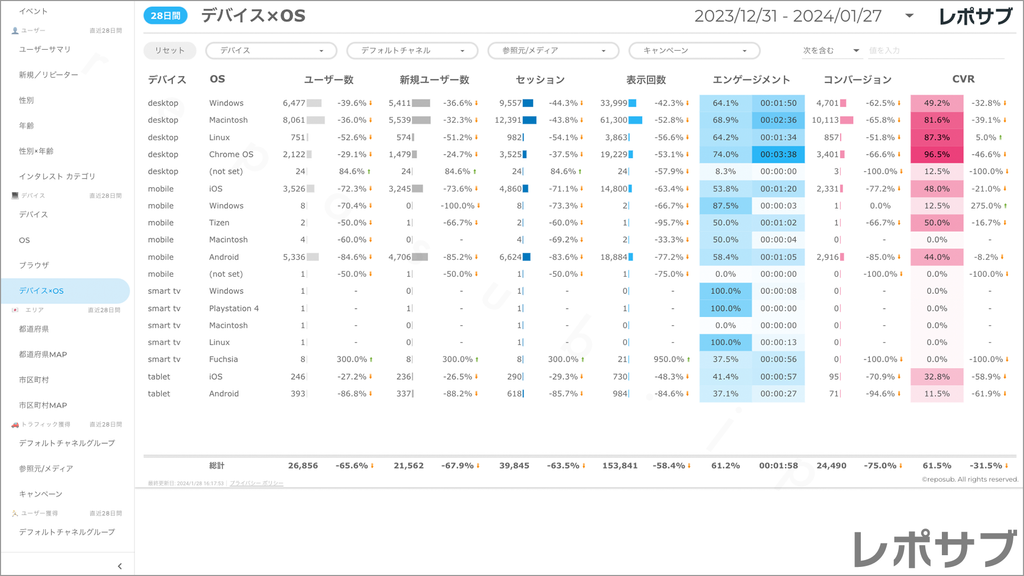Image resolution: width=1024 pixels, height=576 pixels.
Task: Expand the キャンペーン filter dropdown
Action: 694,50
